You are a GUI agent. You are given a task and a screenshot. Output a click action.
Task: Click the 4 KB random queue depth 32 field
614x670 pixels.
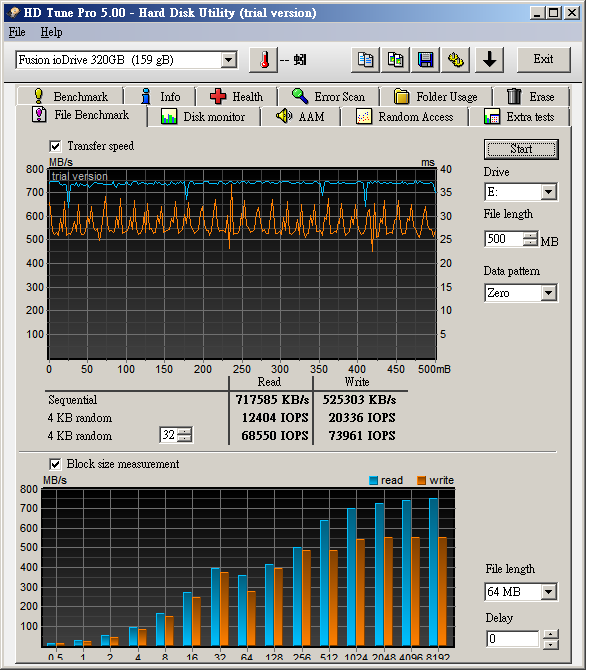click(x=168, y=435)
